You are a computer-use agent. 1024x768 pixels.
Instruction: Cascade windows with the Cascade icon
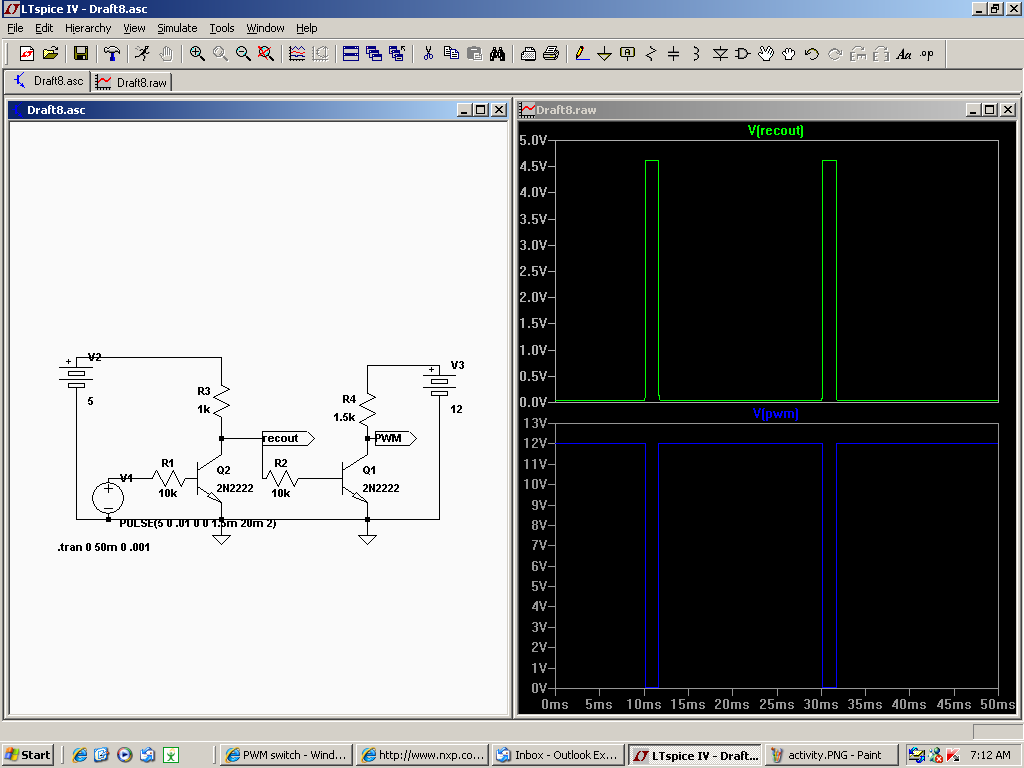(374, 54)
